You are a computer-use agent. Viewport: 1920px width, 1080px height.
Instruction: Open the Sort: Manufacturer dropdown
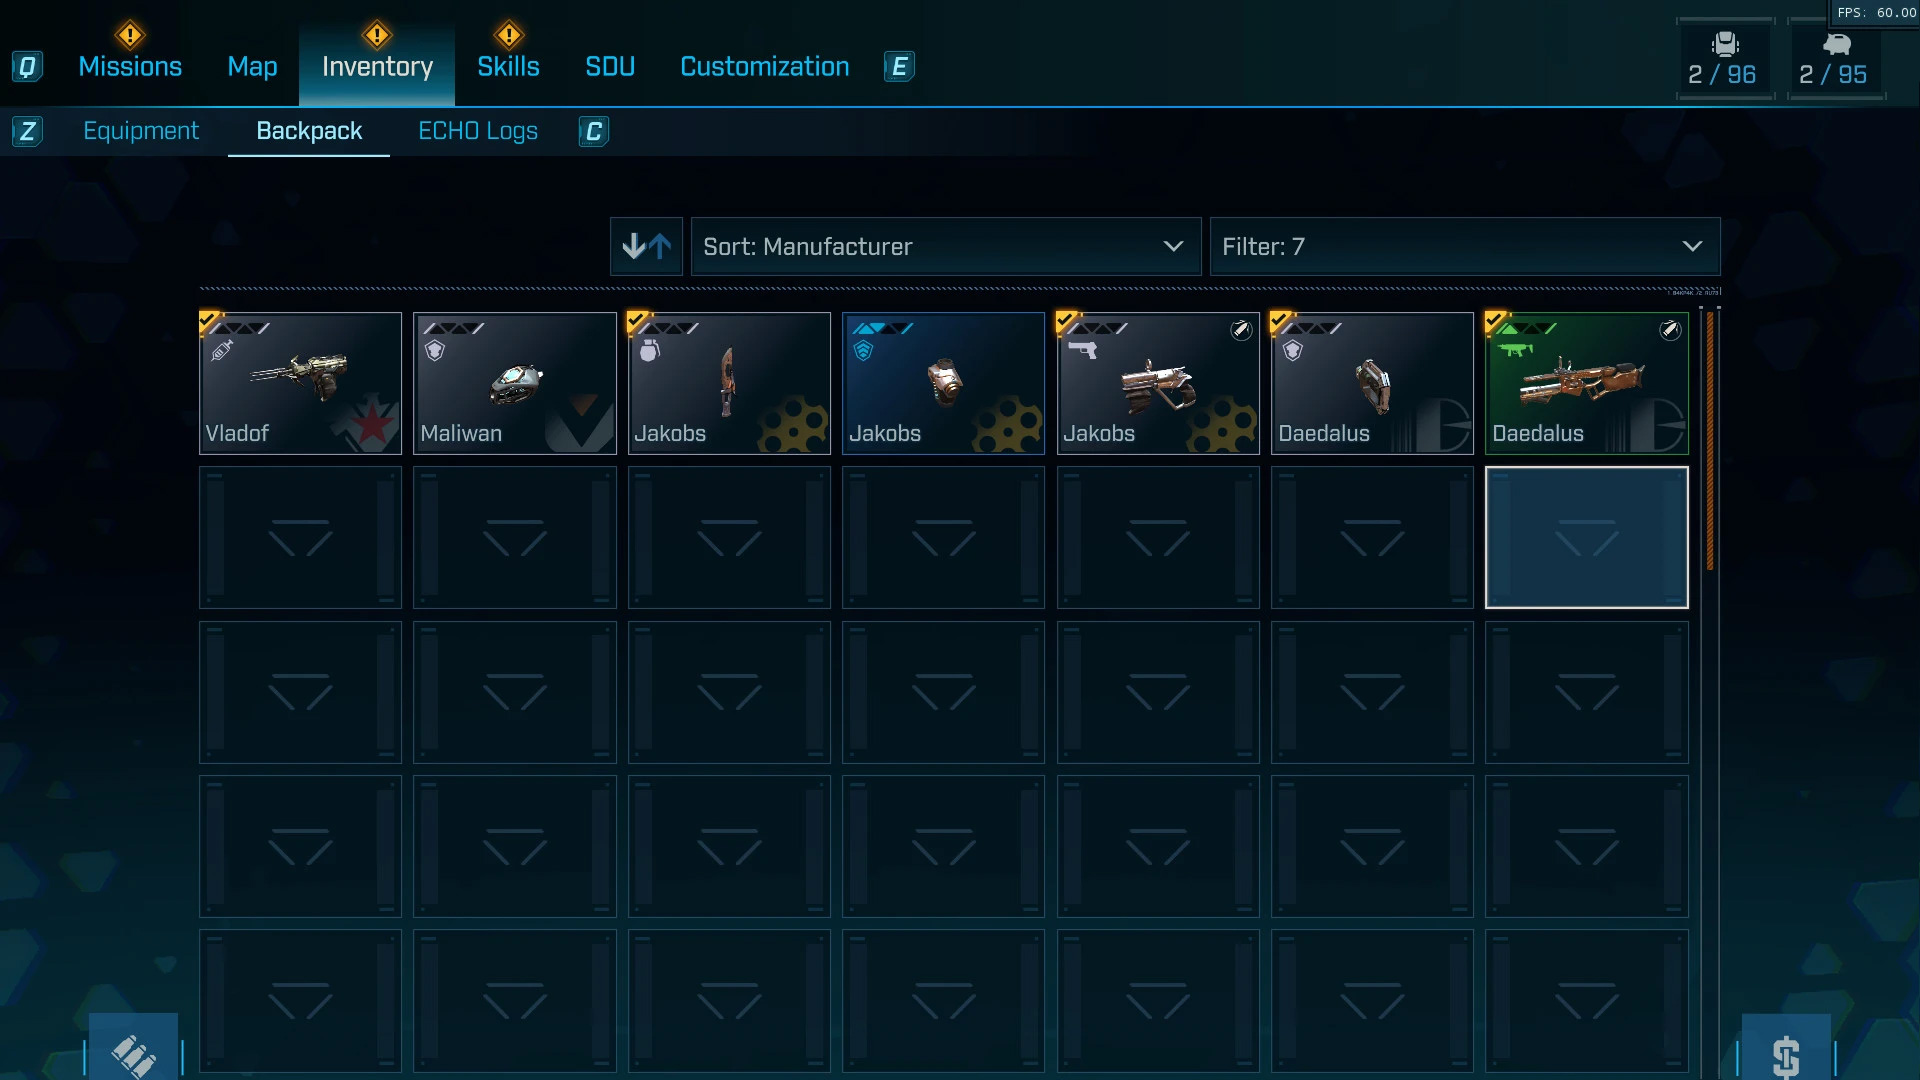(x=946, y=246)
